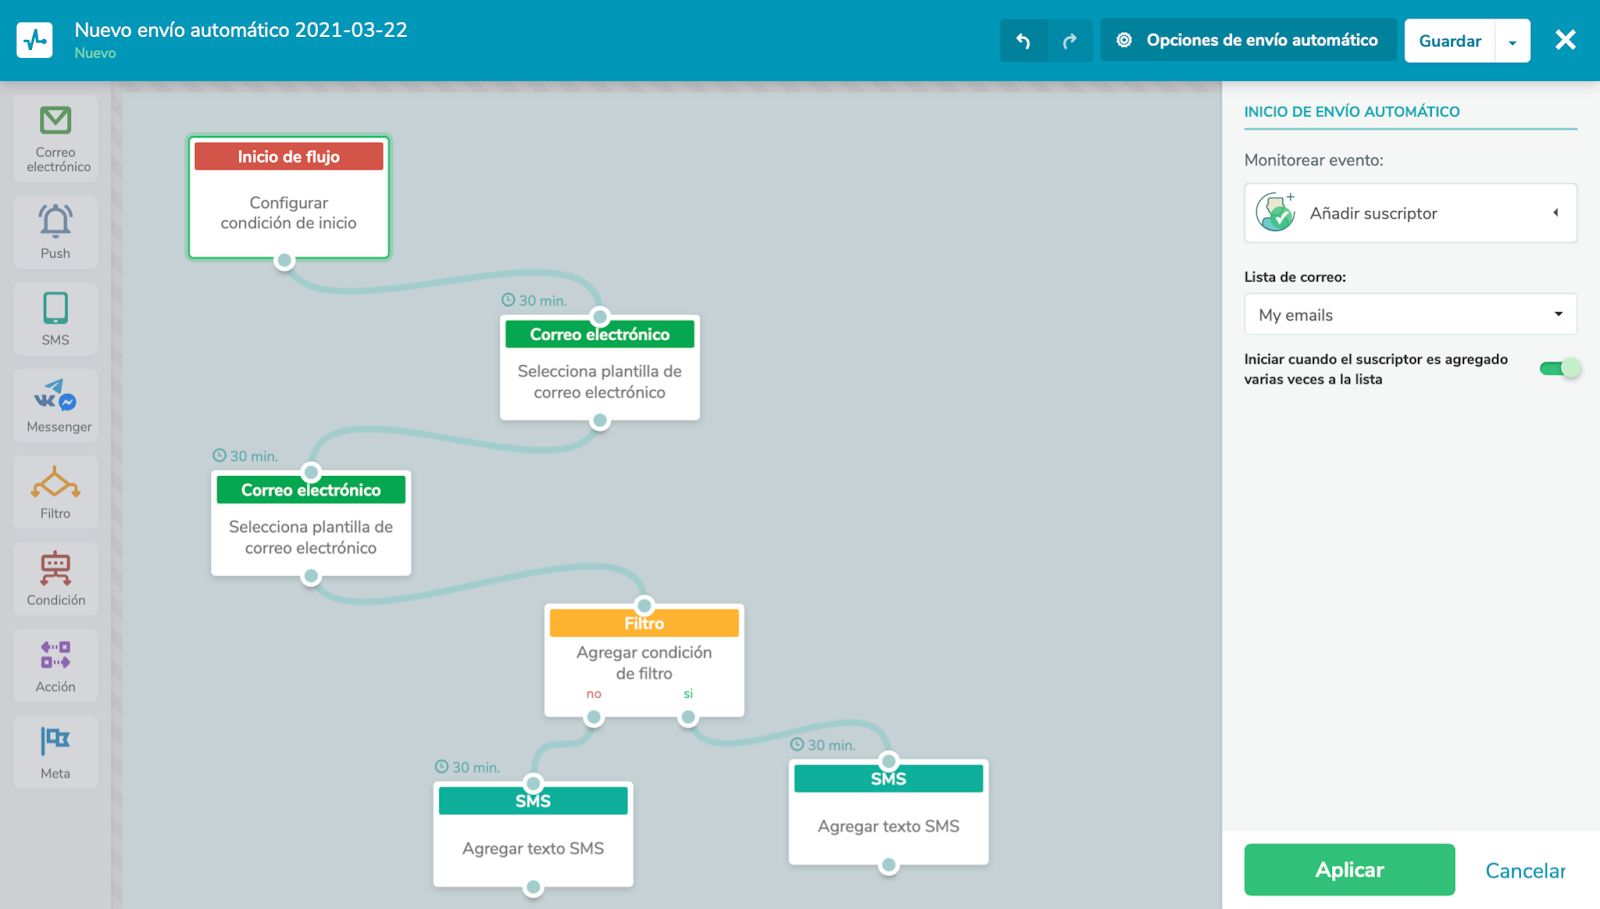Select the Push notification block
The image size is (1600, 909).
(55, 231)
